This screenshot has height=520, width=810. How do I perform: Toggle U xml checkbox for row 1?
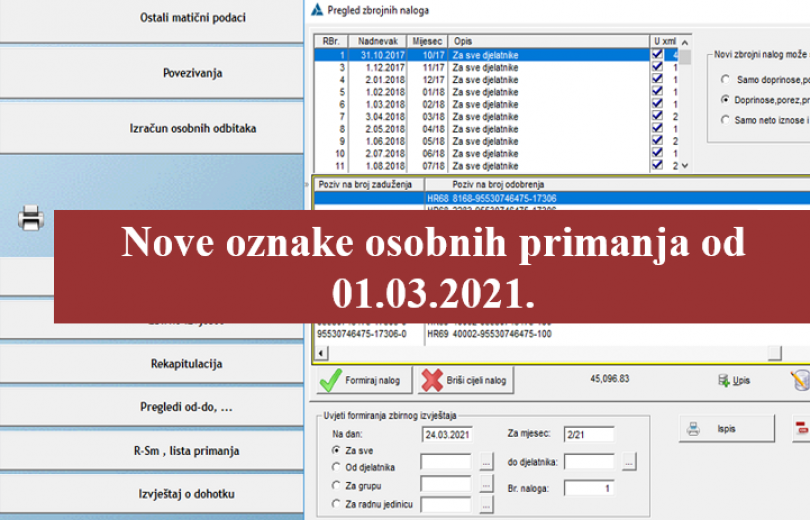657,54
